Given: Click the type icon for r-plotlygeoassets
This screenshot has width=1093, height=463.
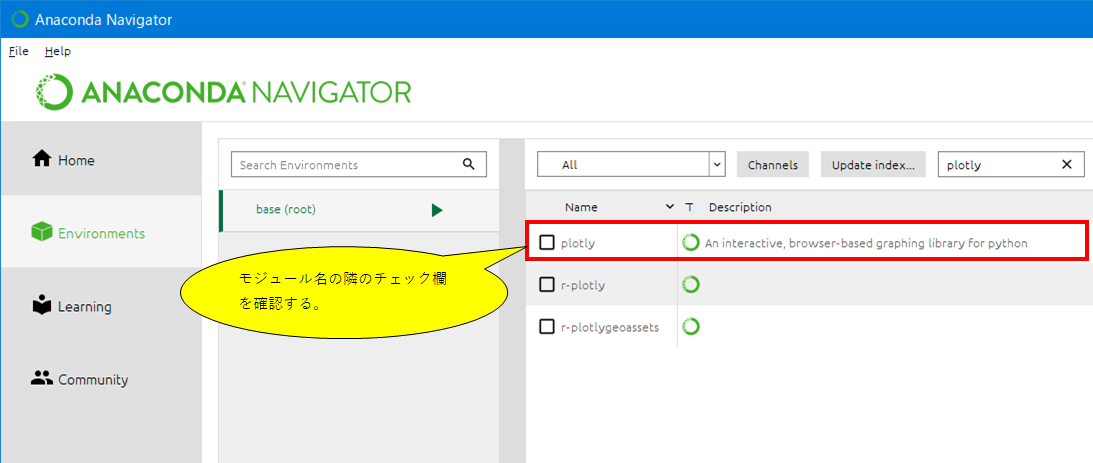Looking at the screenshot, I should [691, 326].
